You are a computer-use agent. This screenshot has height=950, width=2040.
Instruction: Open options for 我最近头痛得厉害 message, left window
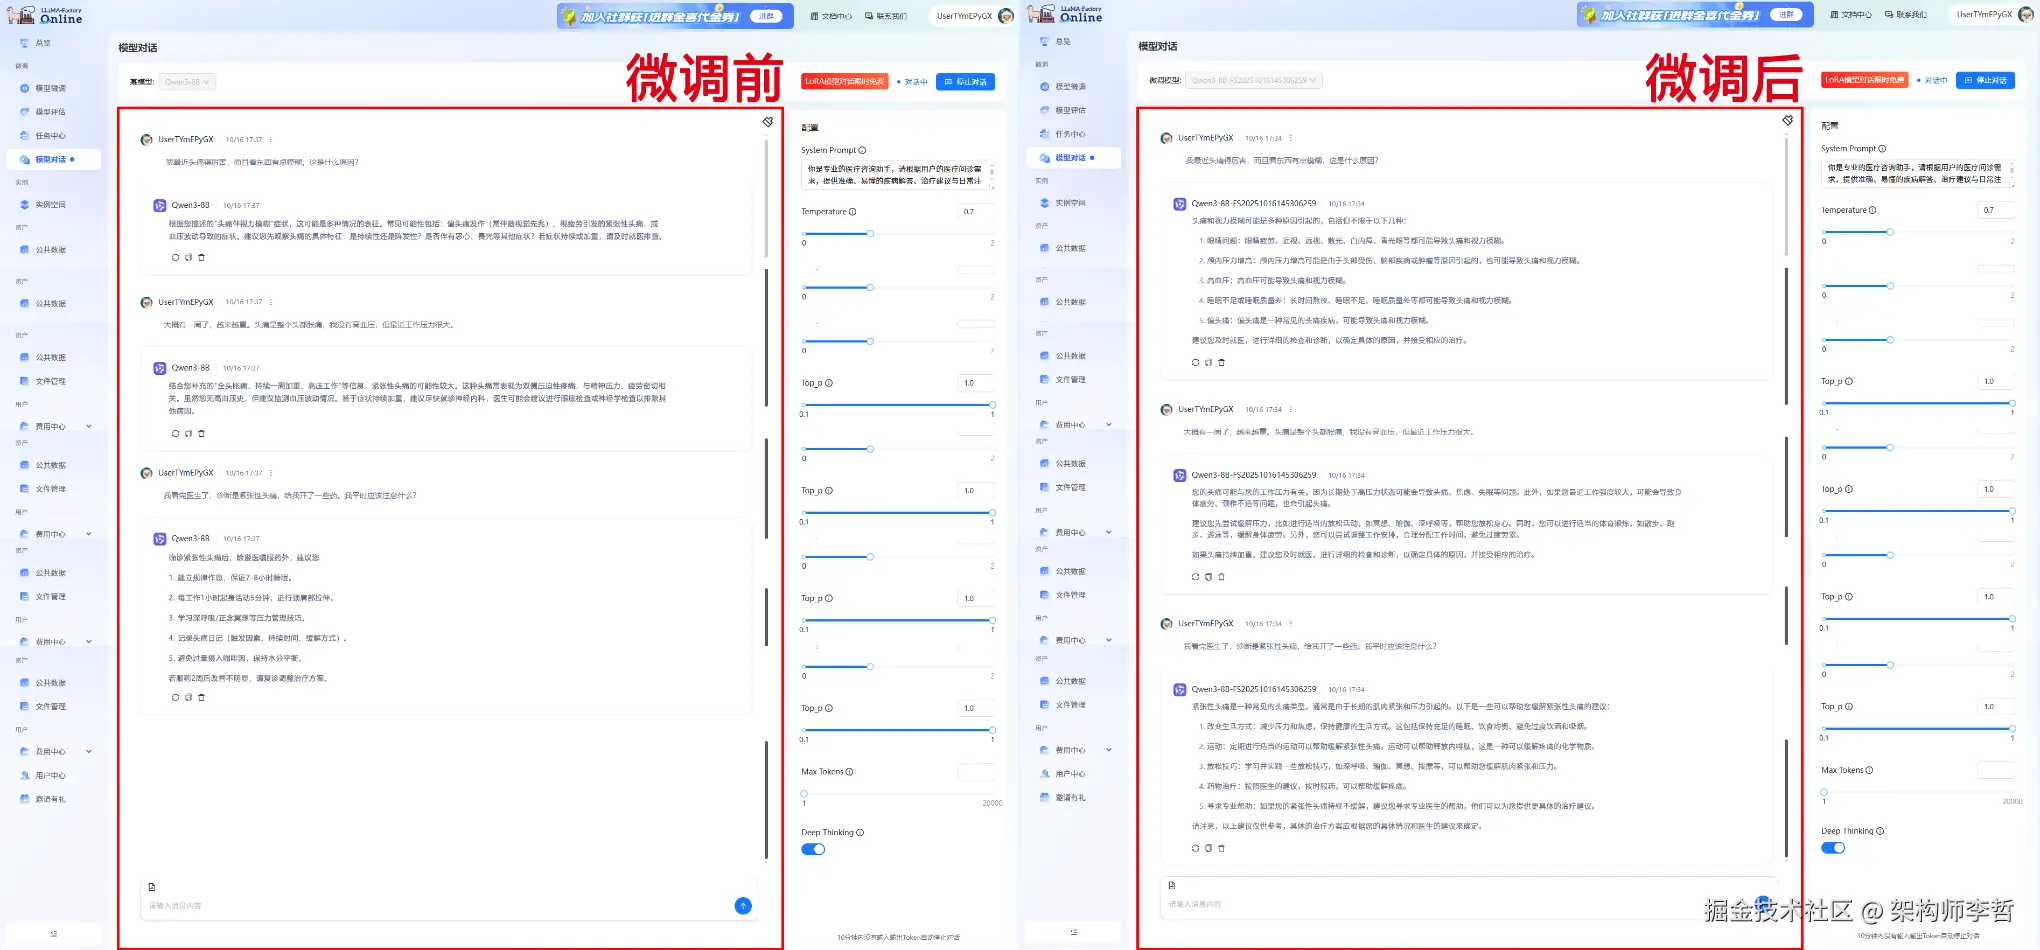[x=271, y=140]
